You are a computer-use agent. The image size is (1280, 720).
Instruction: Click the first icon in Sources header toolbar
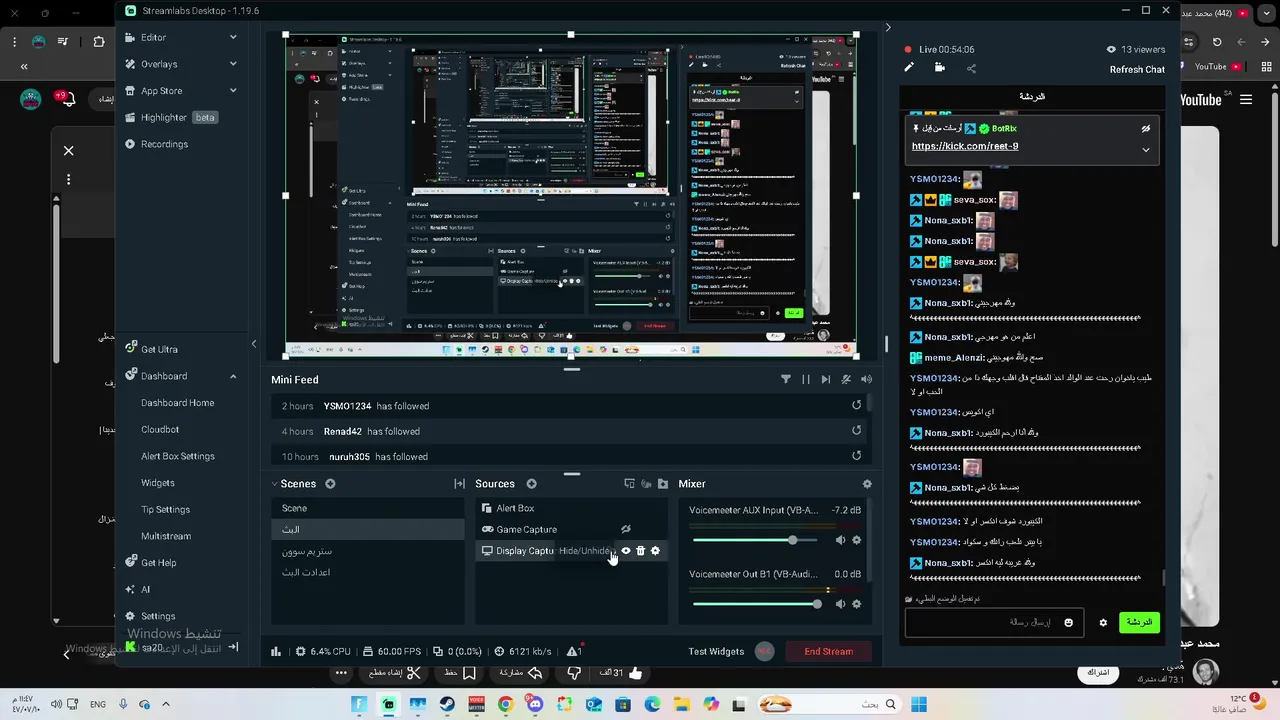coord(629,484)
